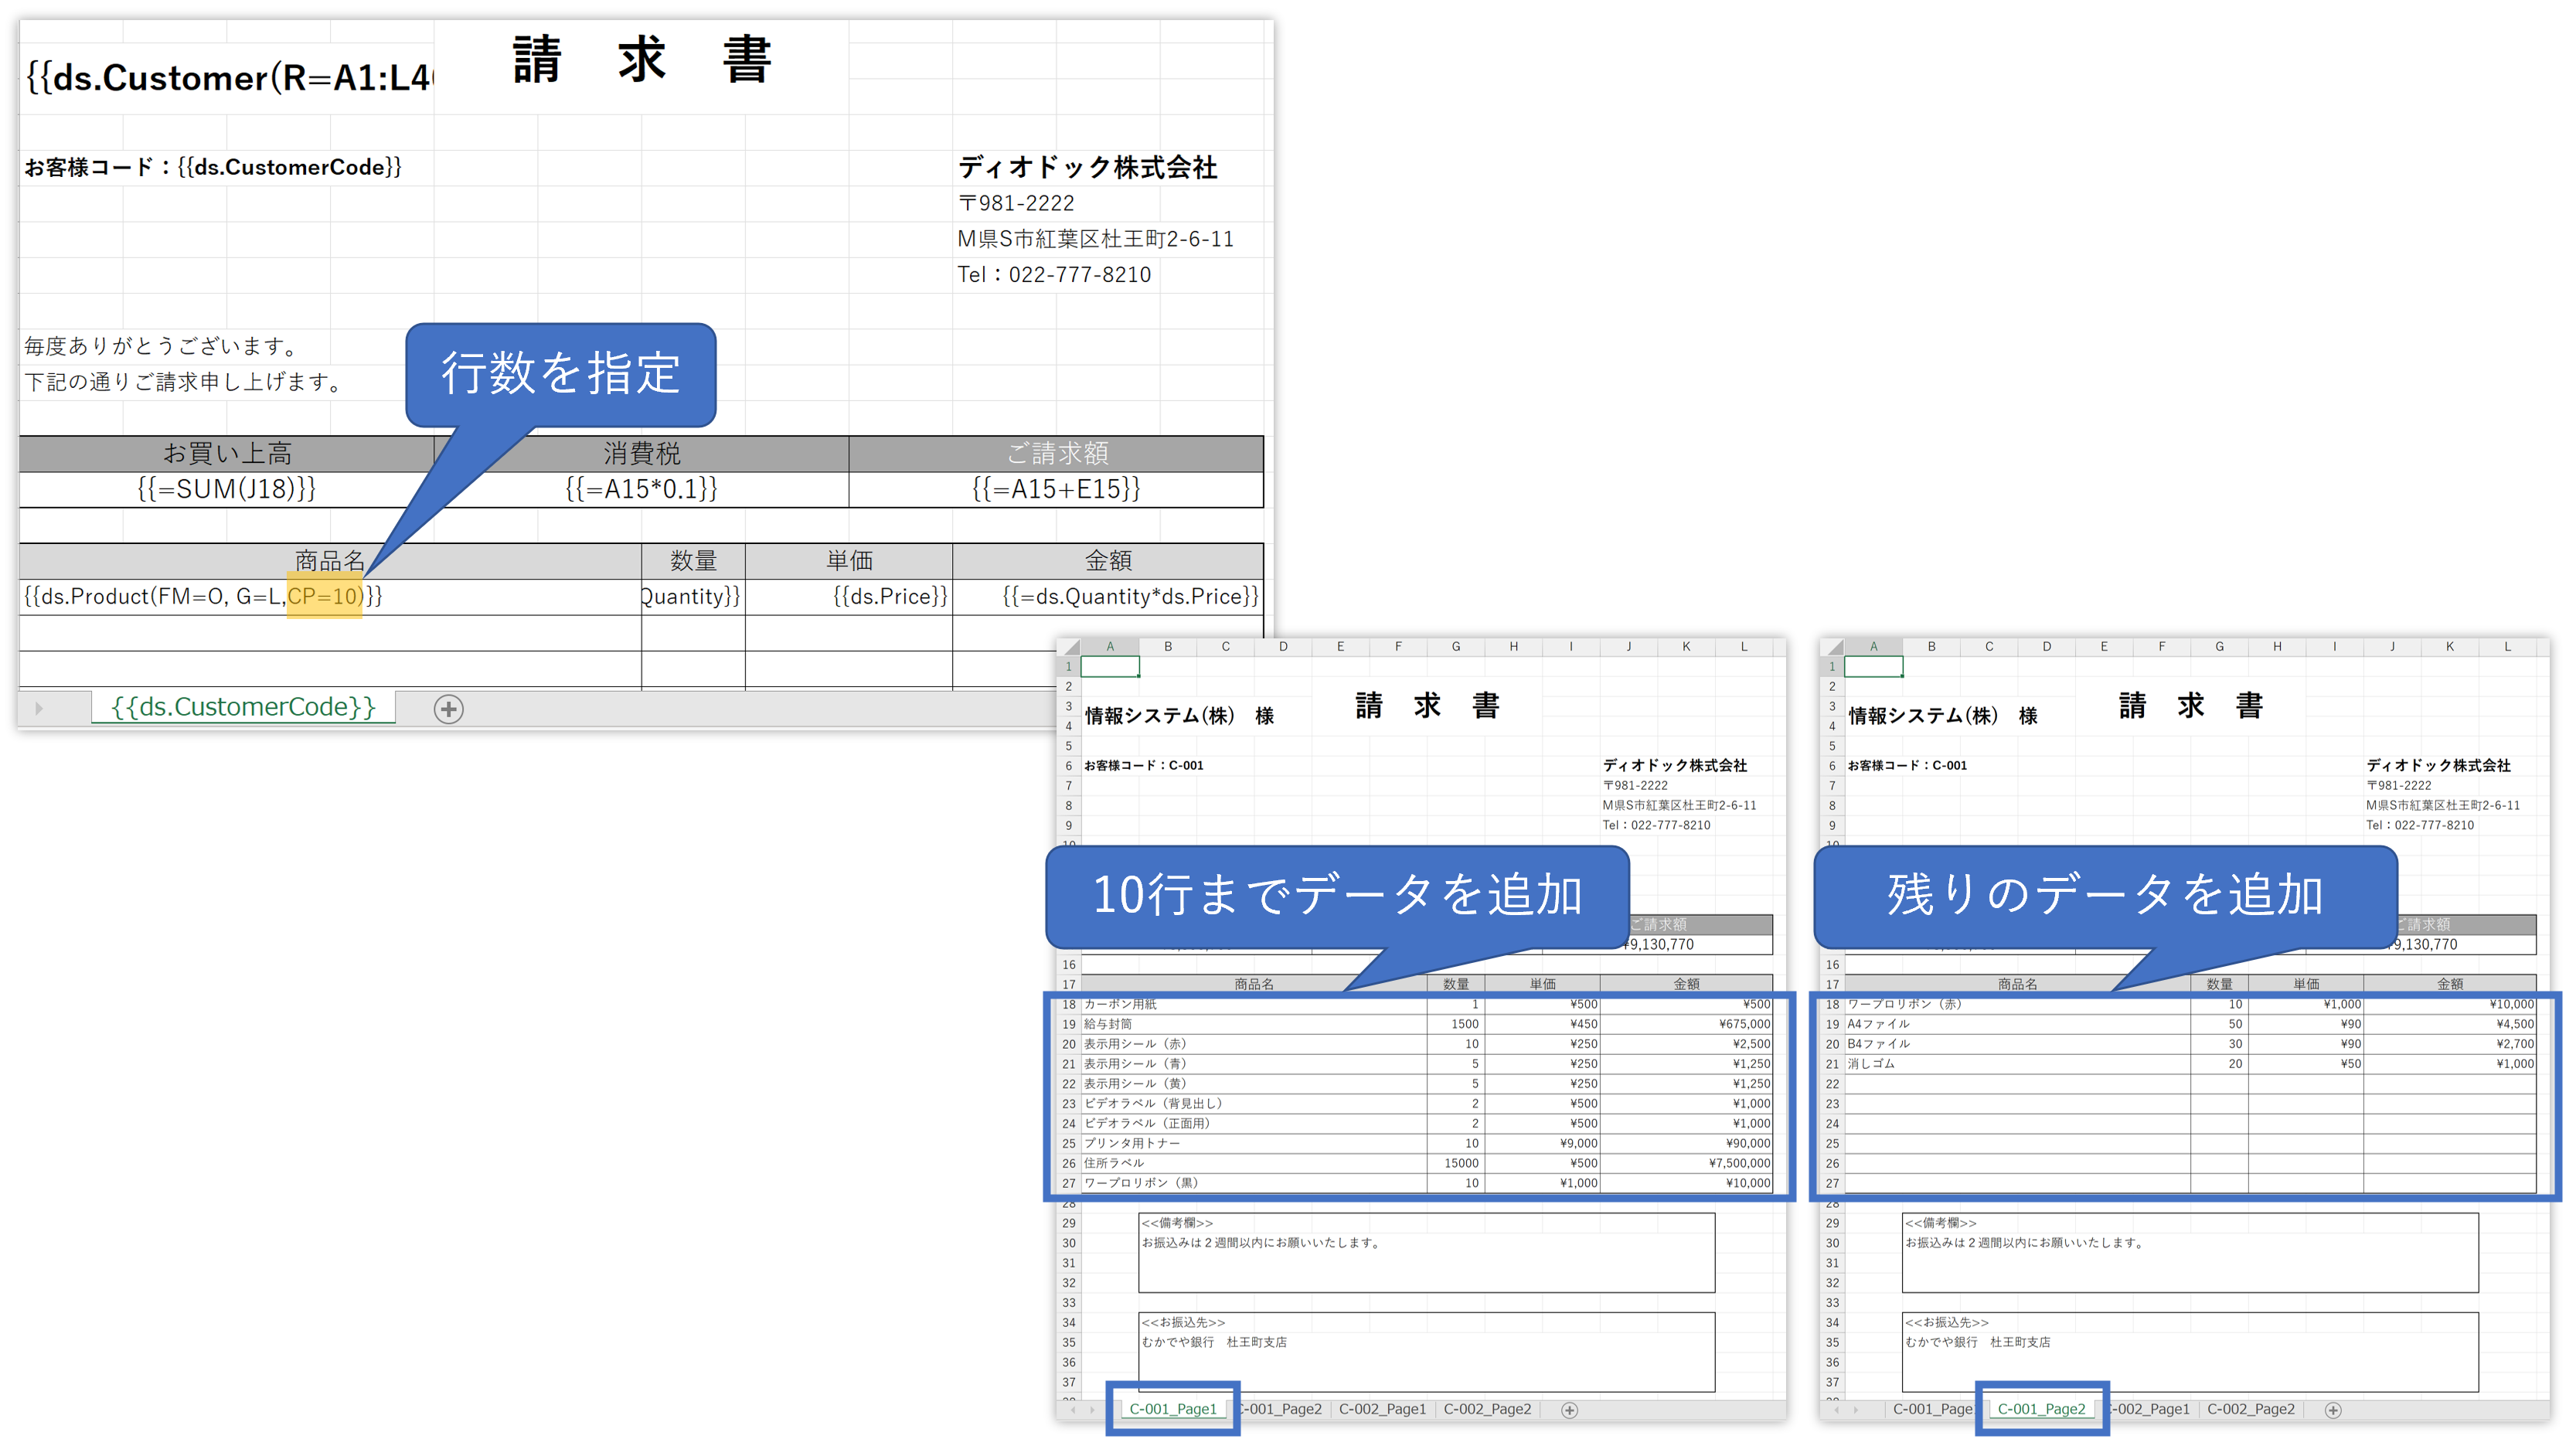The height and width of the screenshot is (1446, 2576).
Task: Click the ワープロリボン（赤） cell in the right workbook
Action: tap(2017, 1004)
